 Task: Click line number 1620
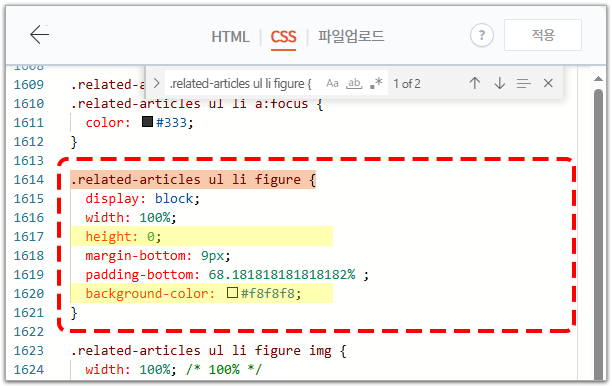(29, 294)
